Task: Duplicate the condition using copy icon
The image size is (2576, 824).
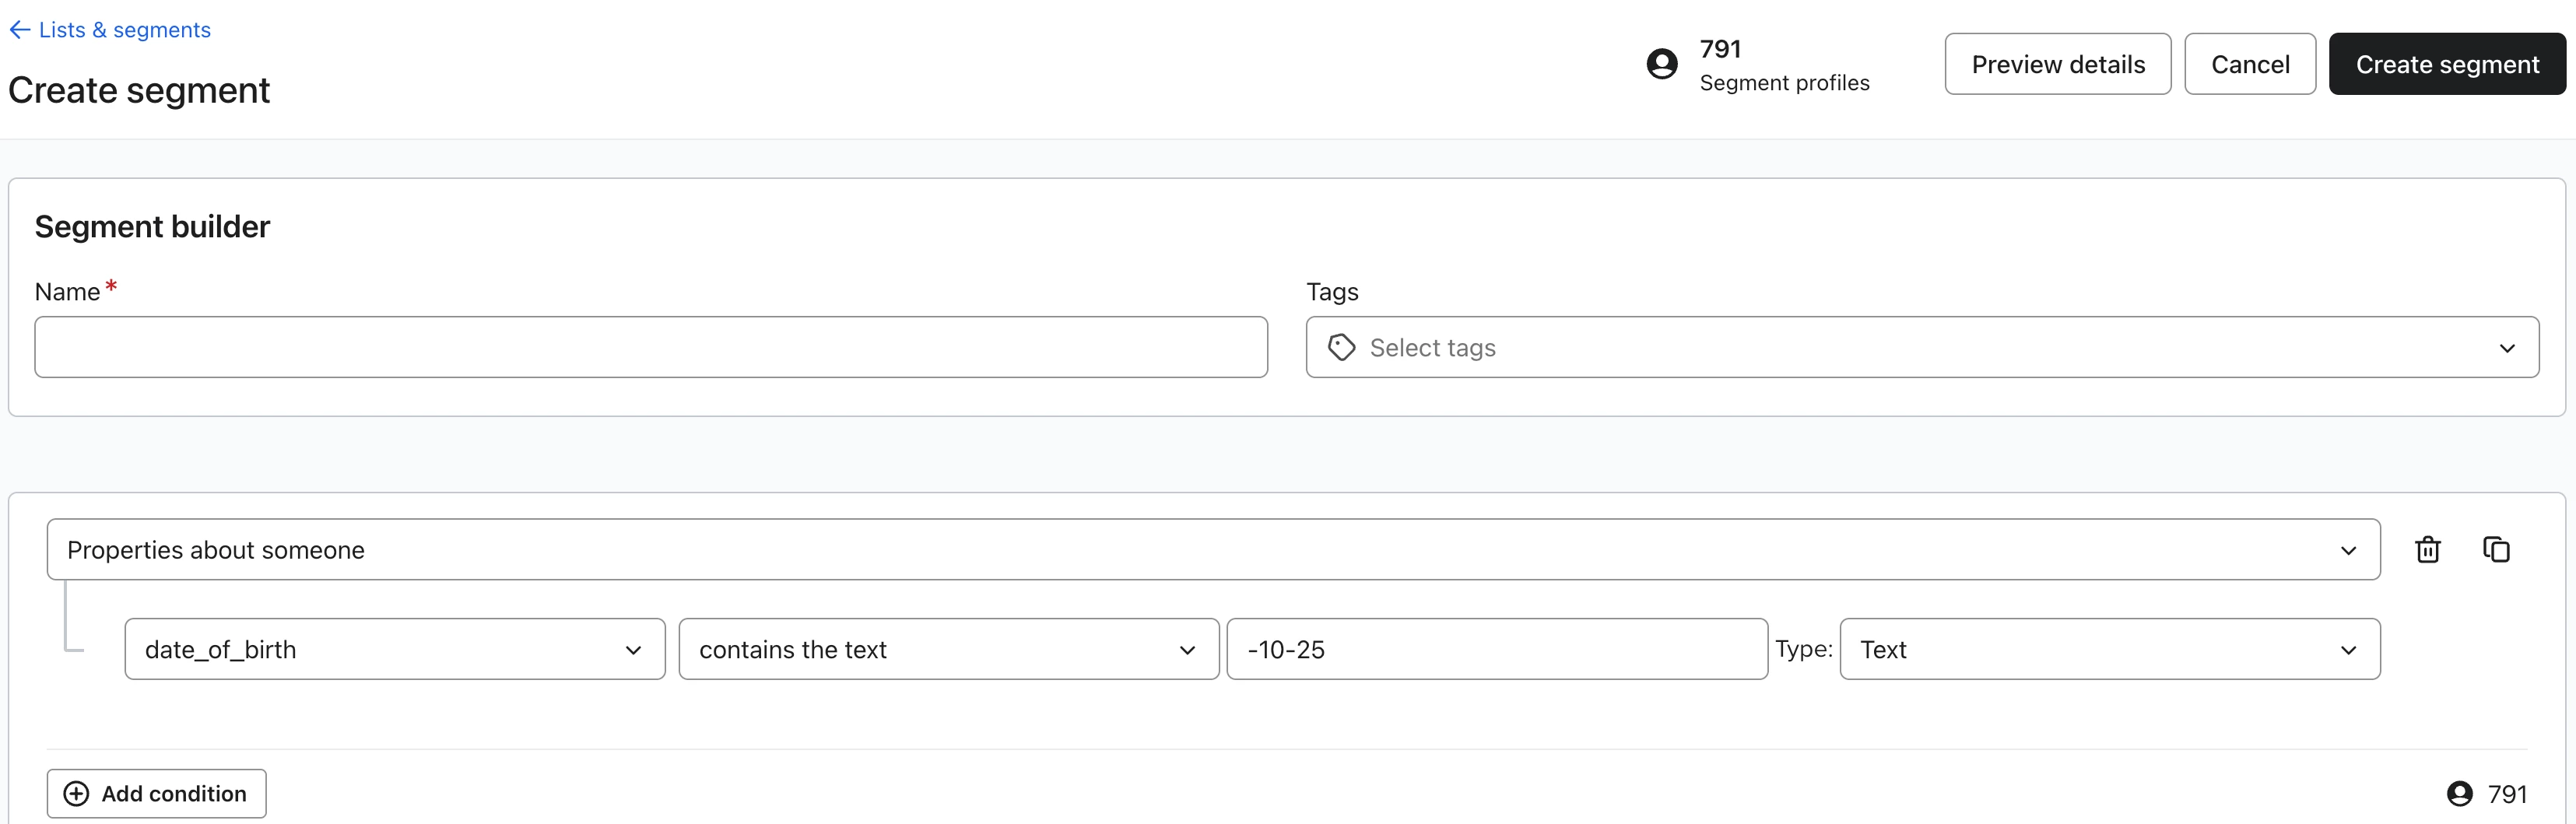Action: pos(2496,550)
